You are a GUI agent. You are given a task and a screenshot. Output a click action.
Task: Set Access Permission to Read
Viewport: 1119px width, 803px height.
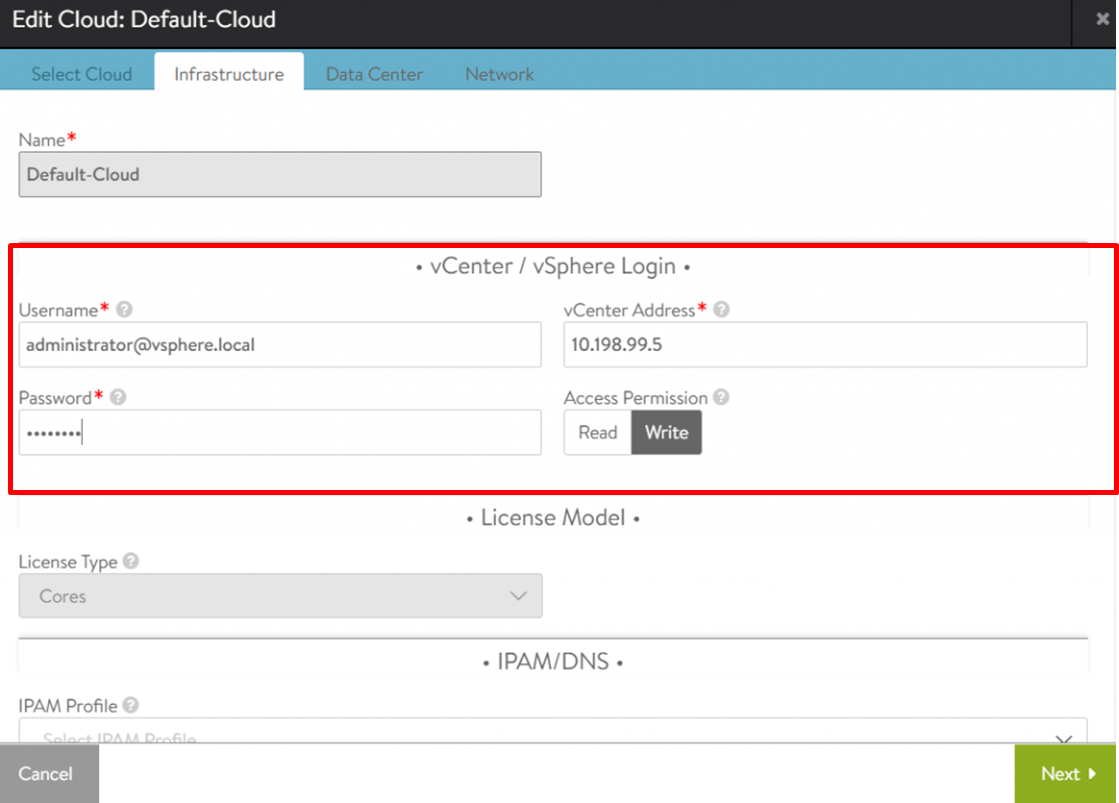click(597, 433)
